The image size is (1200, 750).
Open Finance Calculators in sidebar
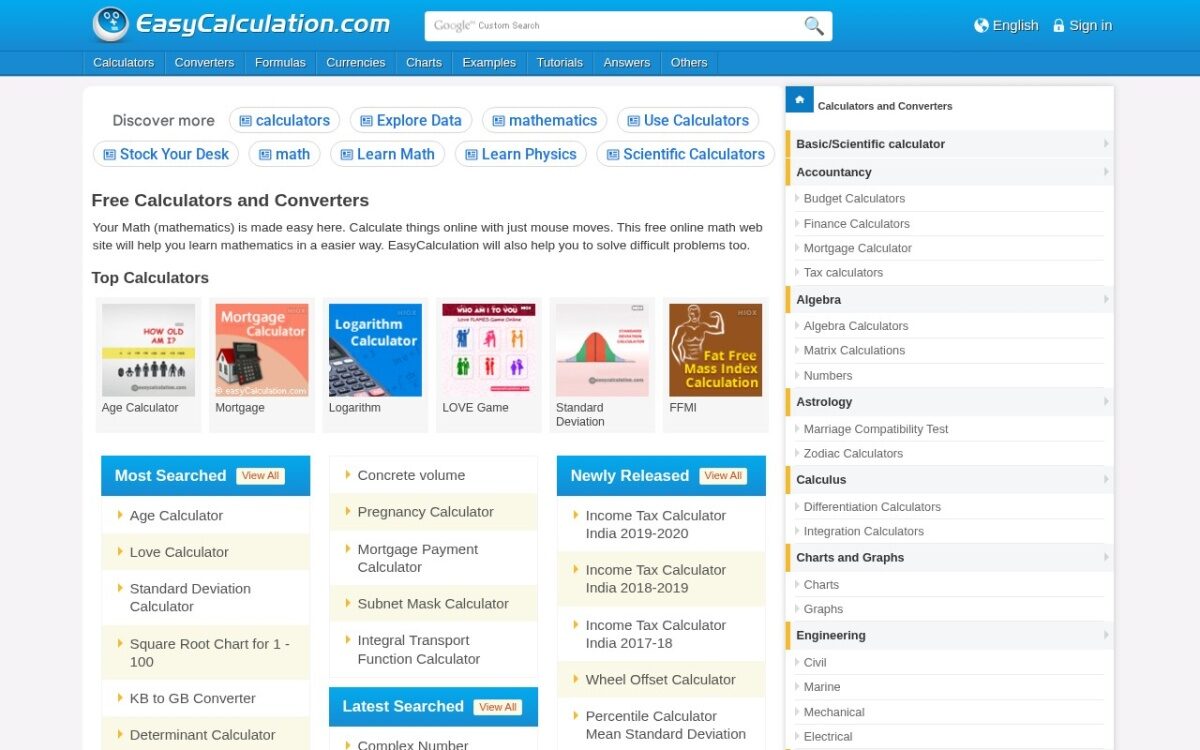pos(857,224)
